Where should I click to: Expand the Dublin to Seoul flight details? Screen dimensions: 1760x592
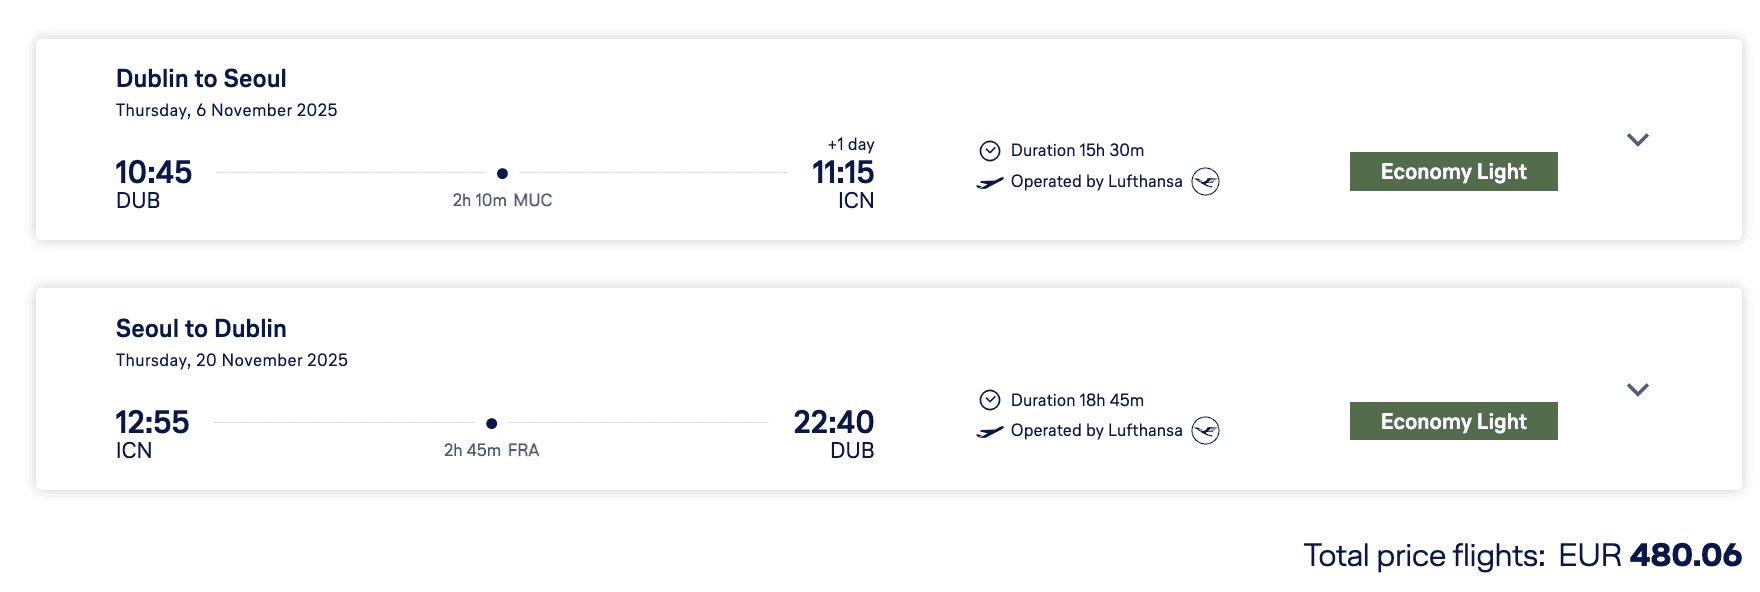point(1637,140)
